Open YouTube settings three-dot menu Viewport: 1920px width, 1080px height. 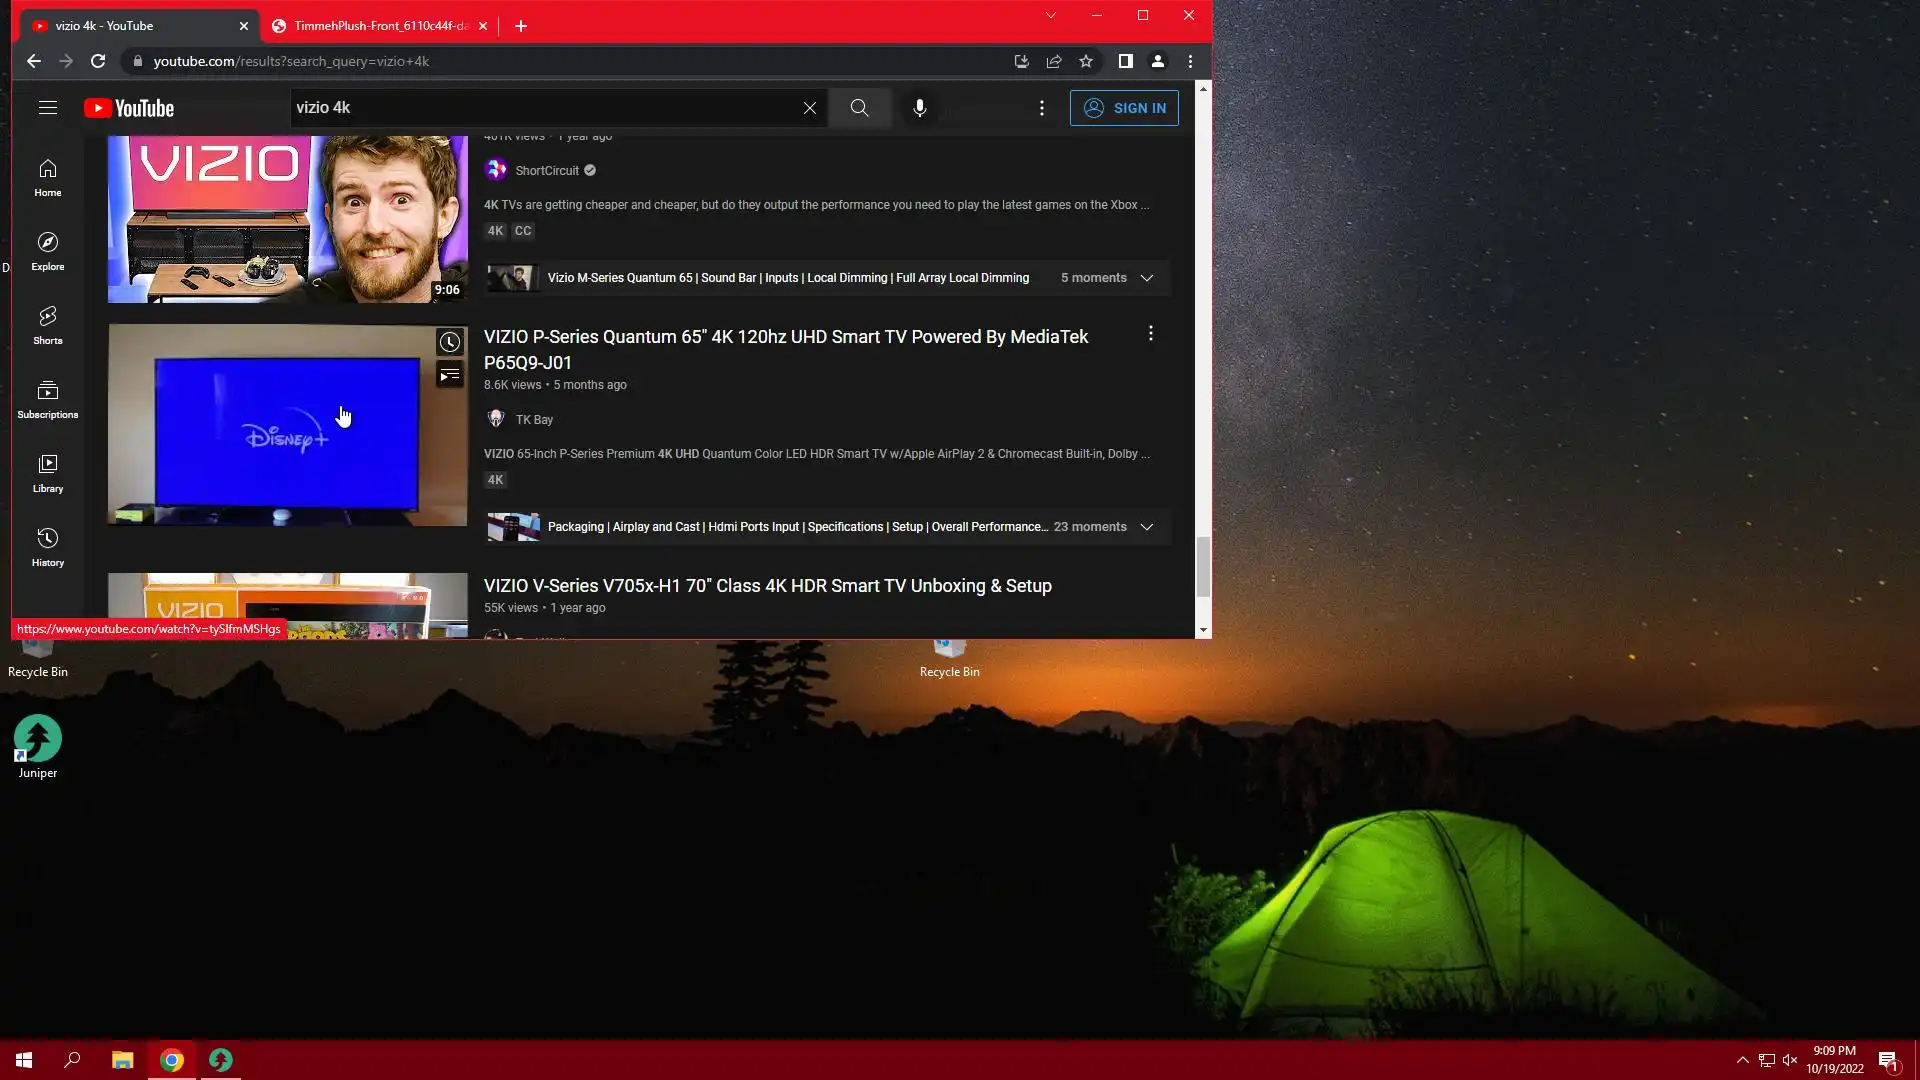(1041, 108)
